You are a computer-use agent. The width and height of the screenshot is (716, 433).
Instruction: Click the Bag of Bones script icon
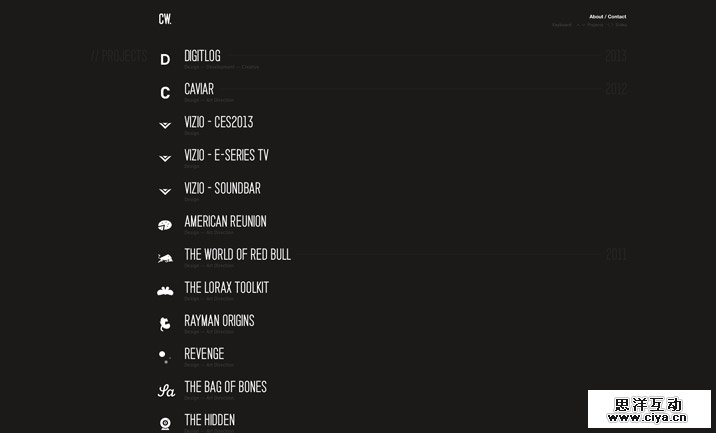(166, 391)
